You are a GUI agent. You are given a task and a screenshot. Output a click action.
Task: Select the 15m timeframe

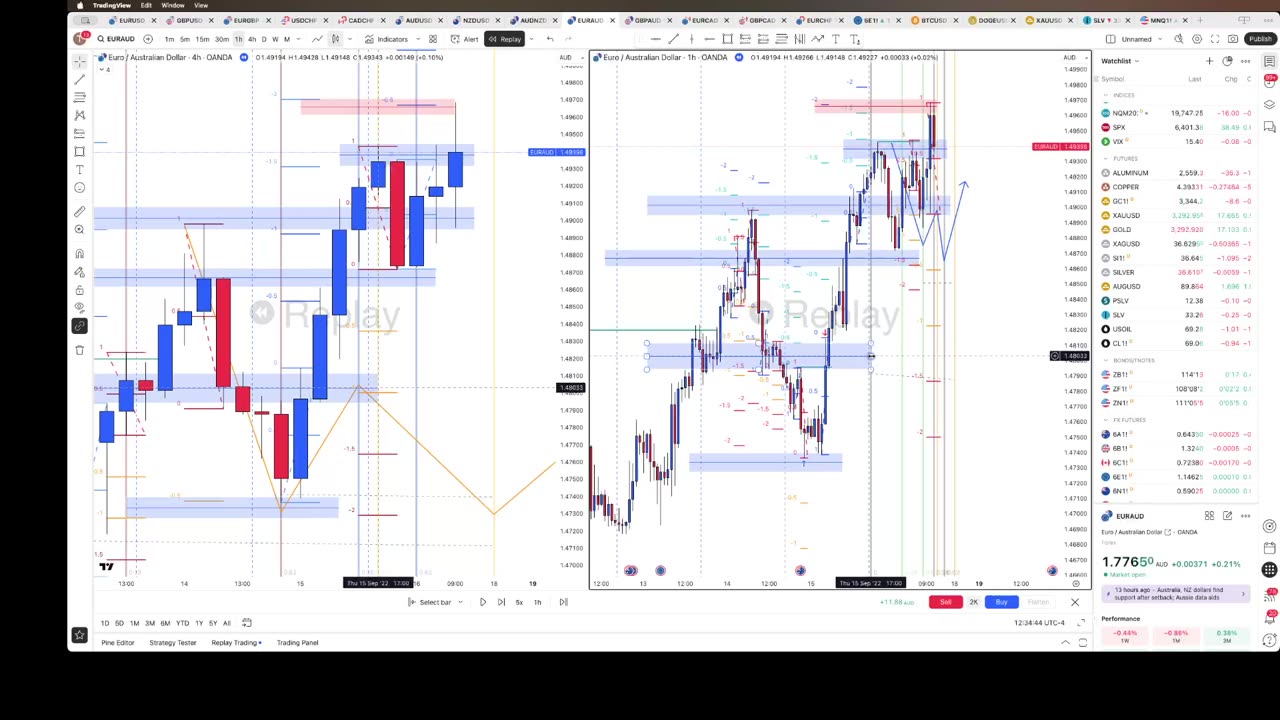(x=202, y=39)
